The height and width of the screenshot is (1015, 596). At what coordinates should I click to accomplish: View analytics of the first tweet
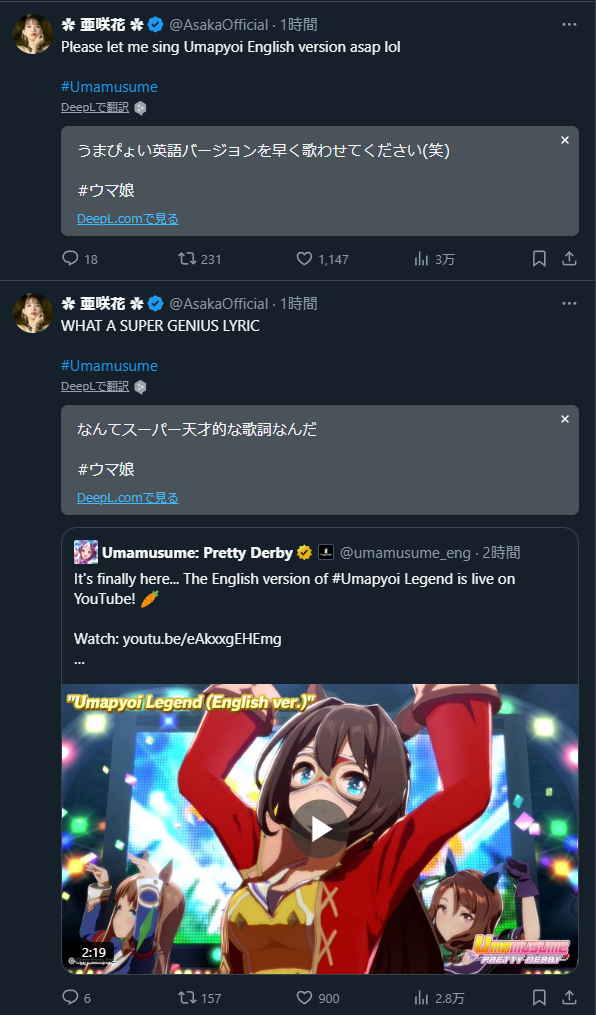pos(421,259)
